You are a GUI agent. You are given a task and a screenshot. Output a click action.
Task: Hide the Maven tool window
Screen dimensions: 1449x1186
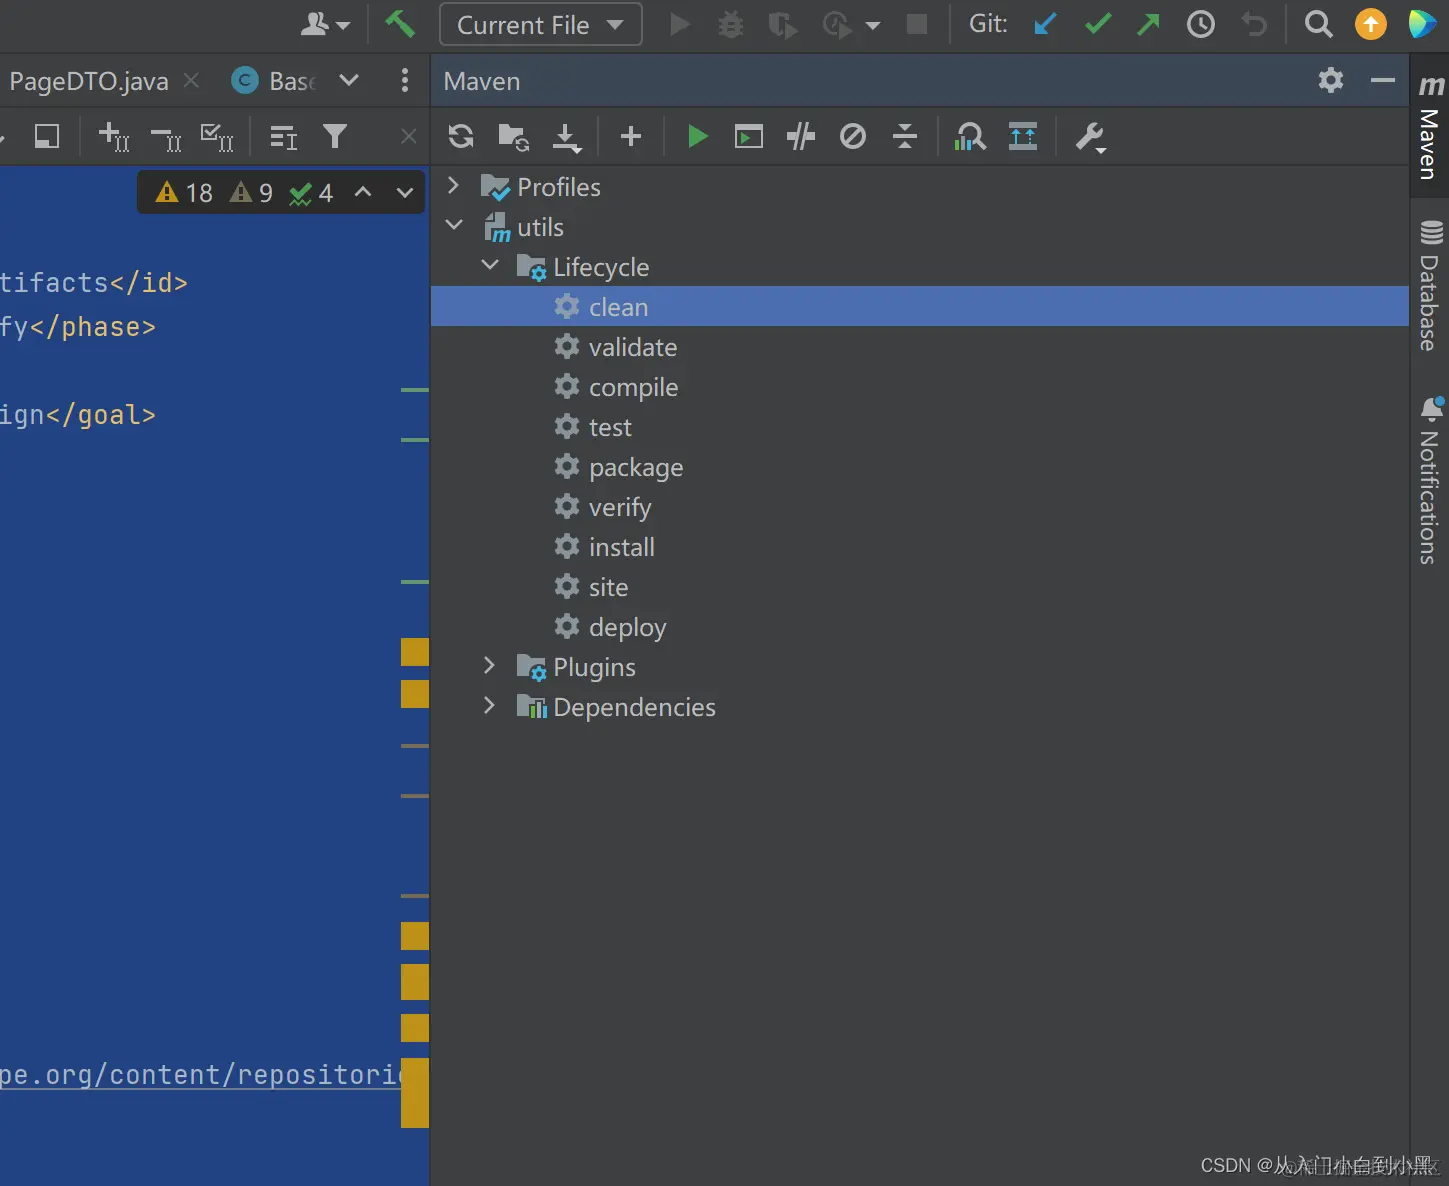1383,80
